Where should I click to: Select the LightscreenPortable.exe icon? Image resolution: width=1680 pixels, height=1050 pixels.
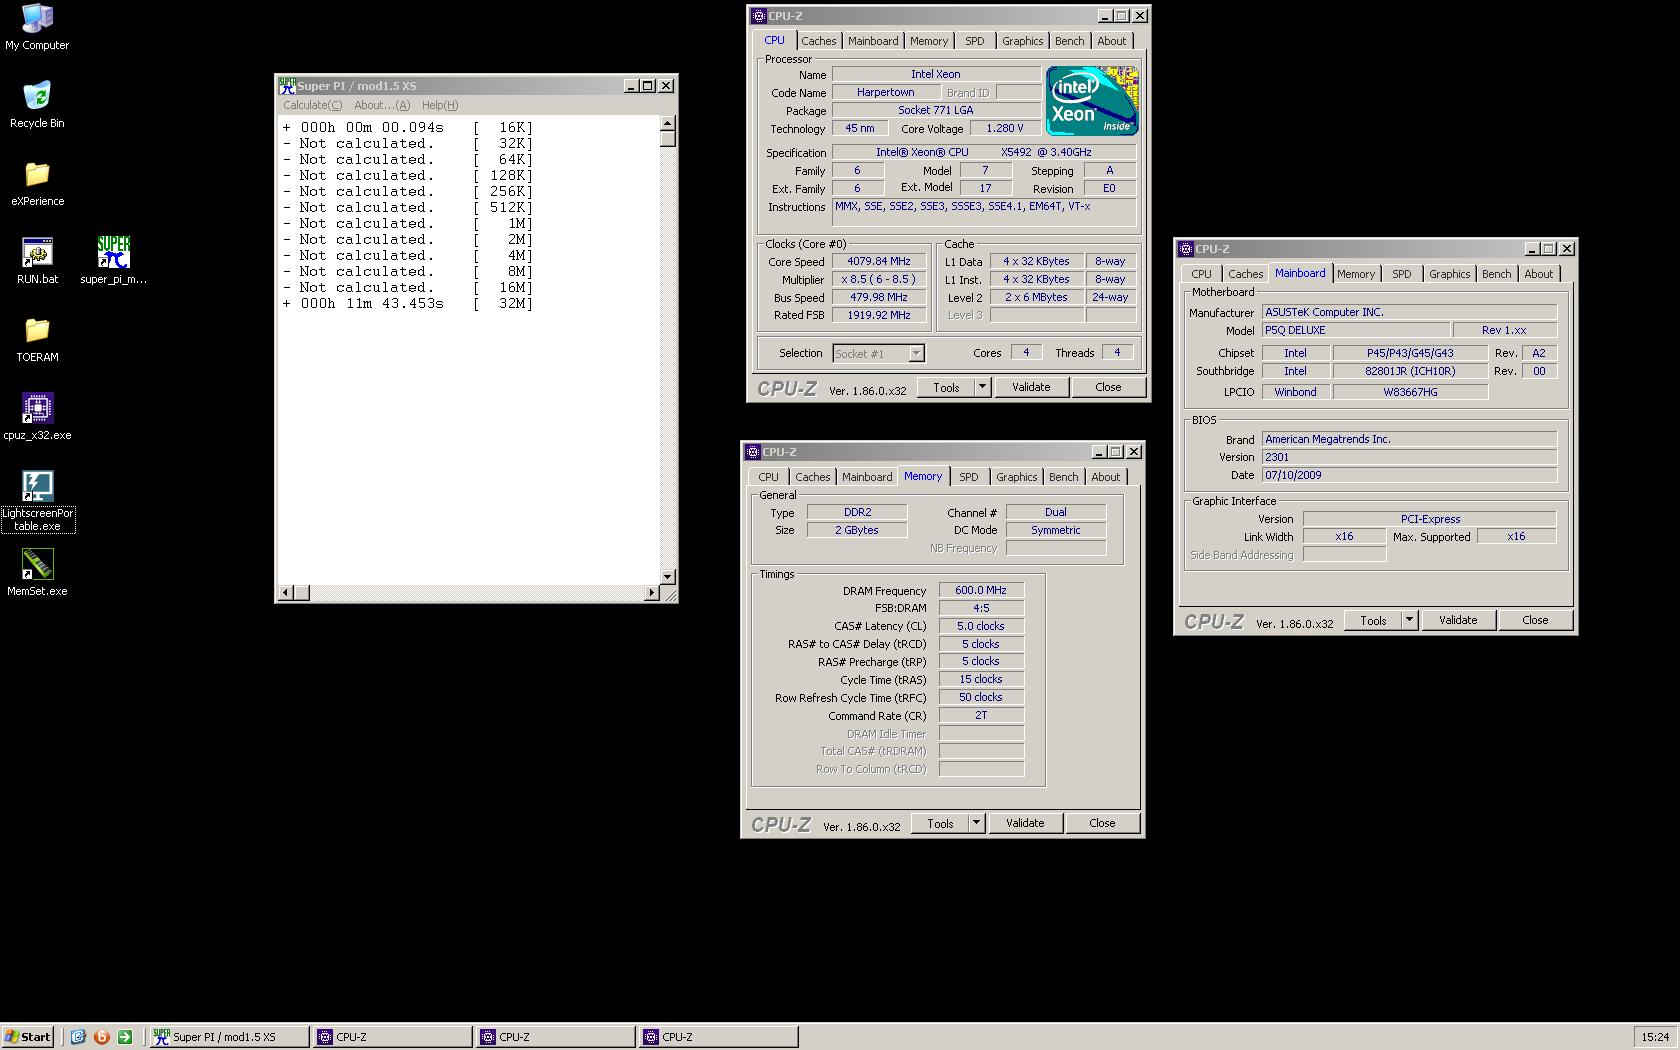coord(37,501)
